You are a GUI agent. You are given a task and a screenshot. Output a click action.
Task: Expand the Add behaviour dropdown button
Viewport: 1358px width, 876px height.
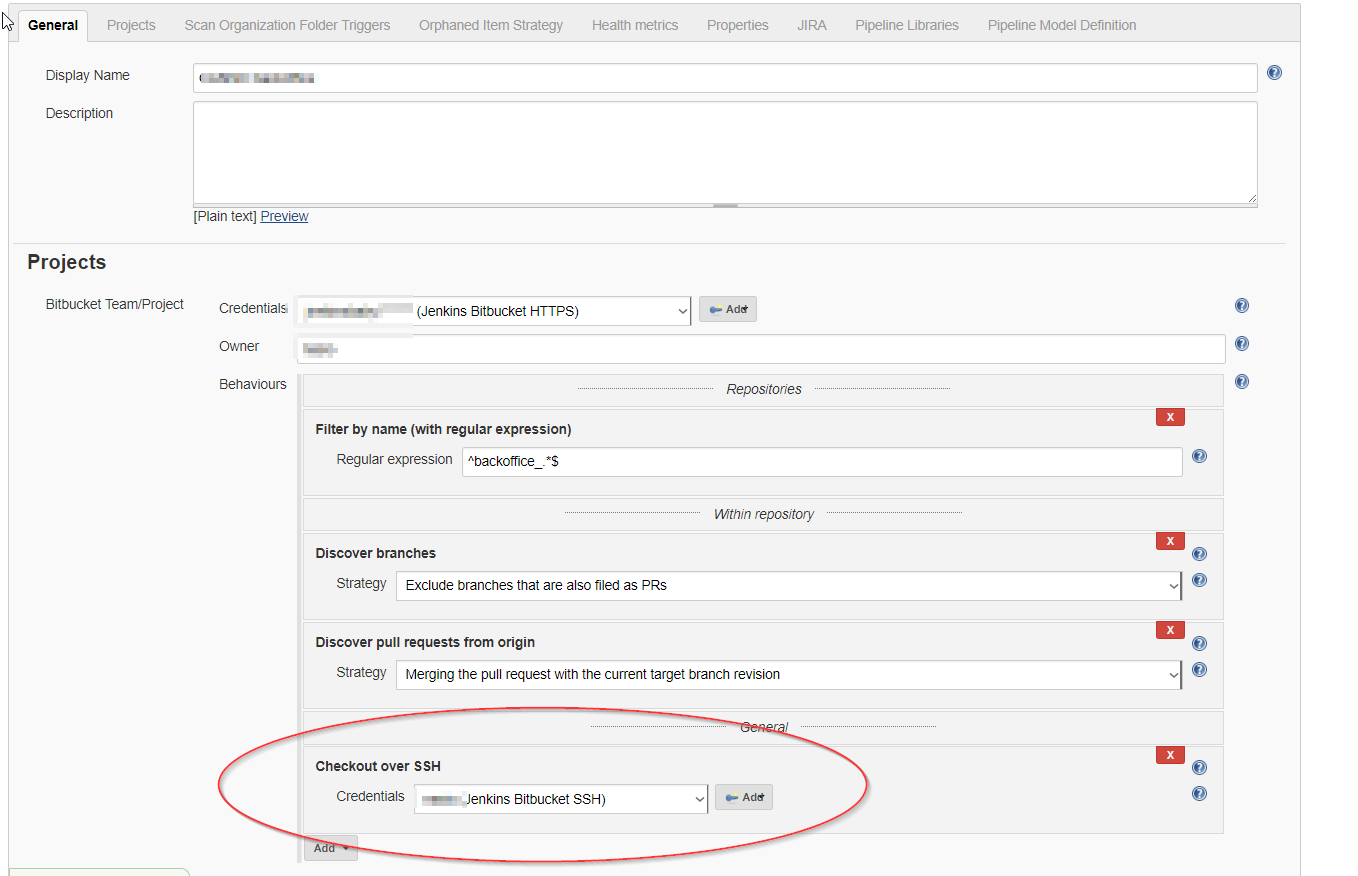[330, 848]
